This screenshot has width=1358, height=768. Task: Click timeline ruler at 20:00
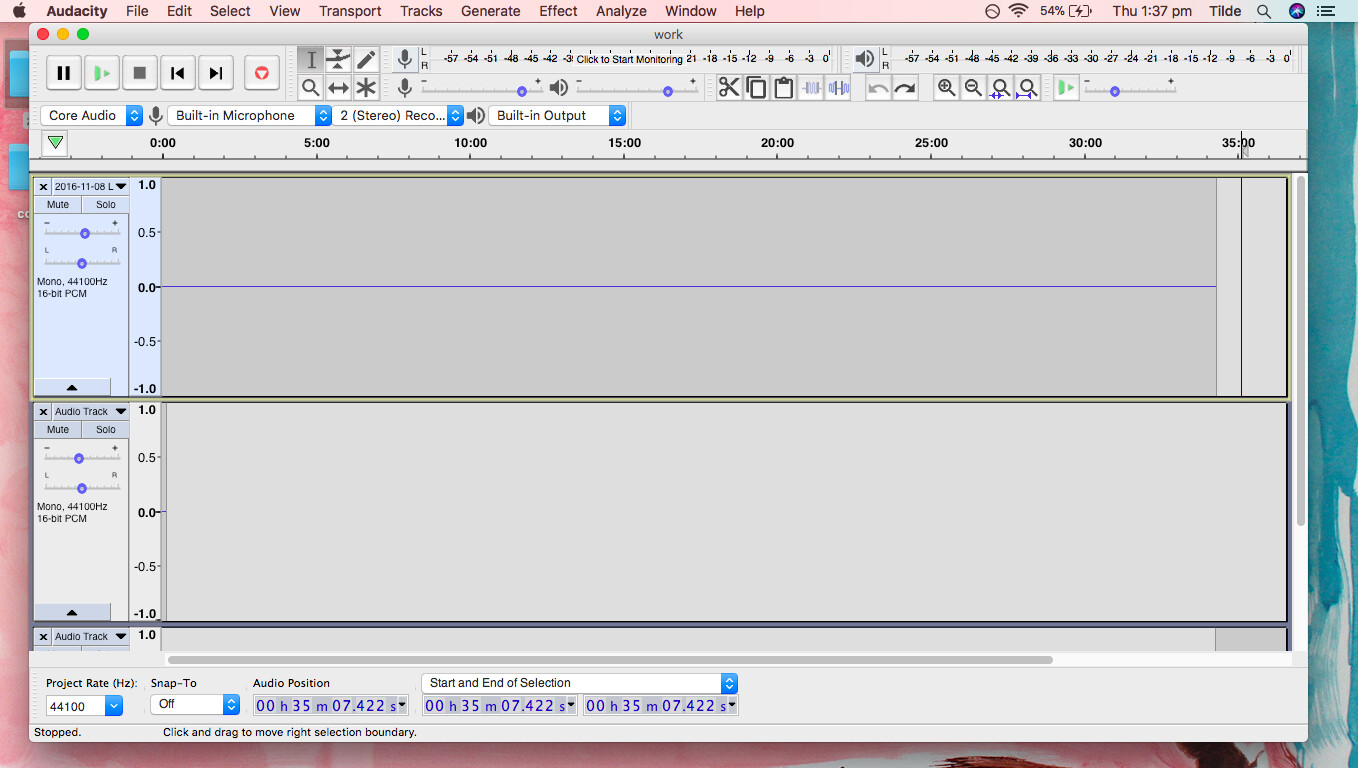777,143
